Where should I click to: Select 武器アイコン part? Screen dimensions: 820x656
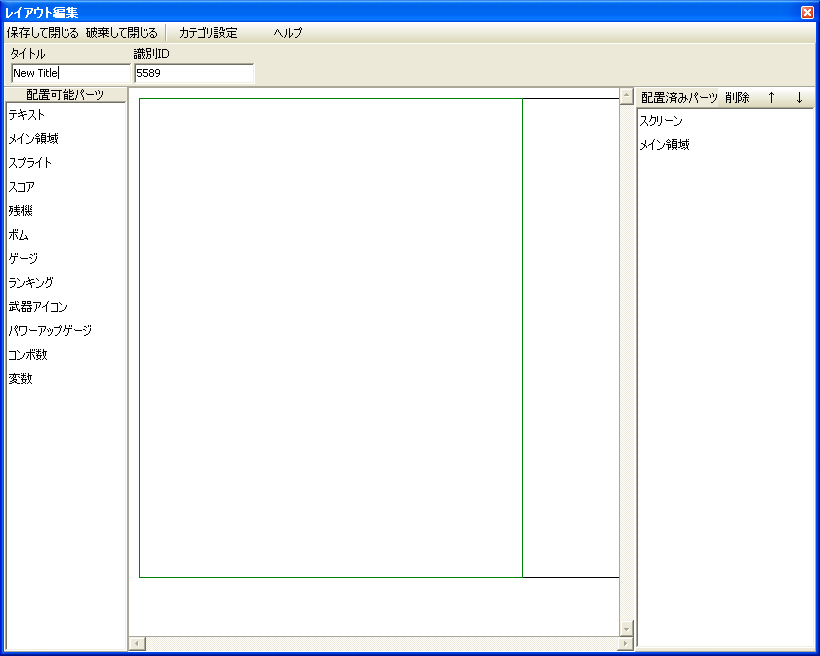[x=66, y=307]
